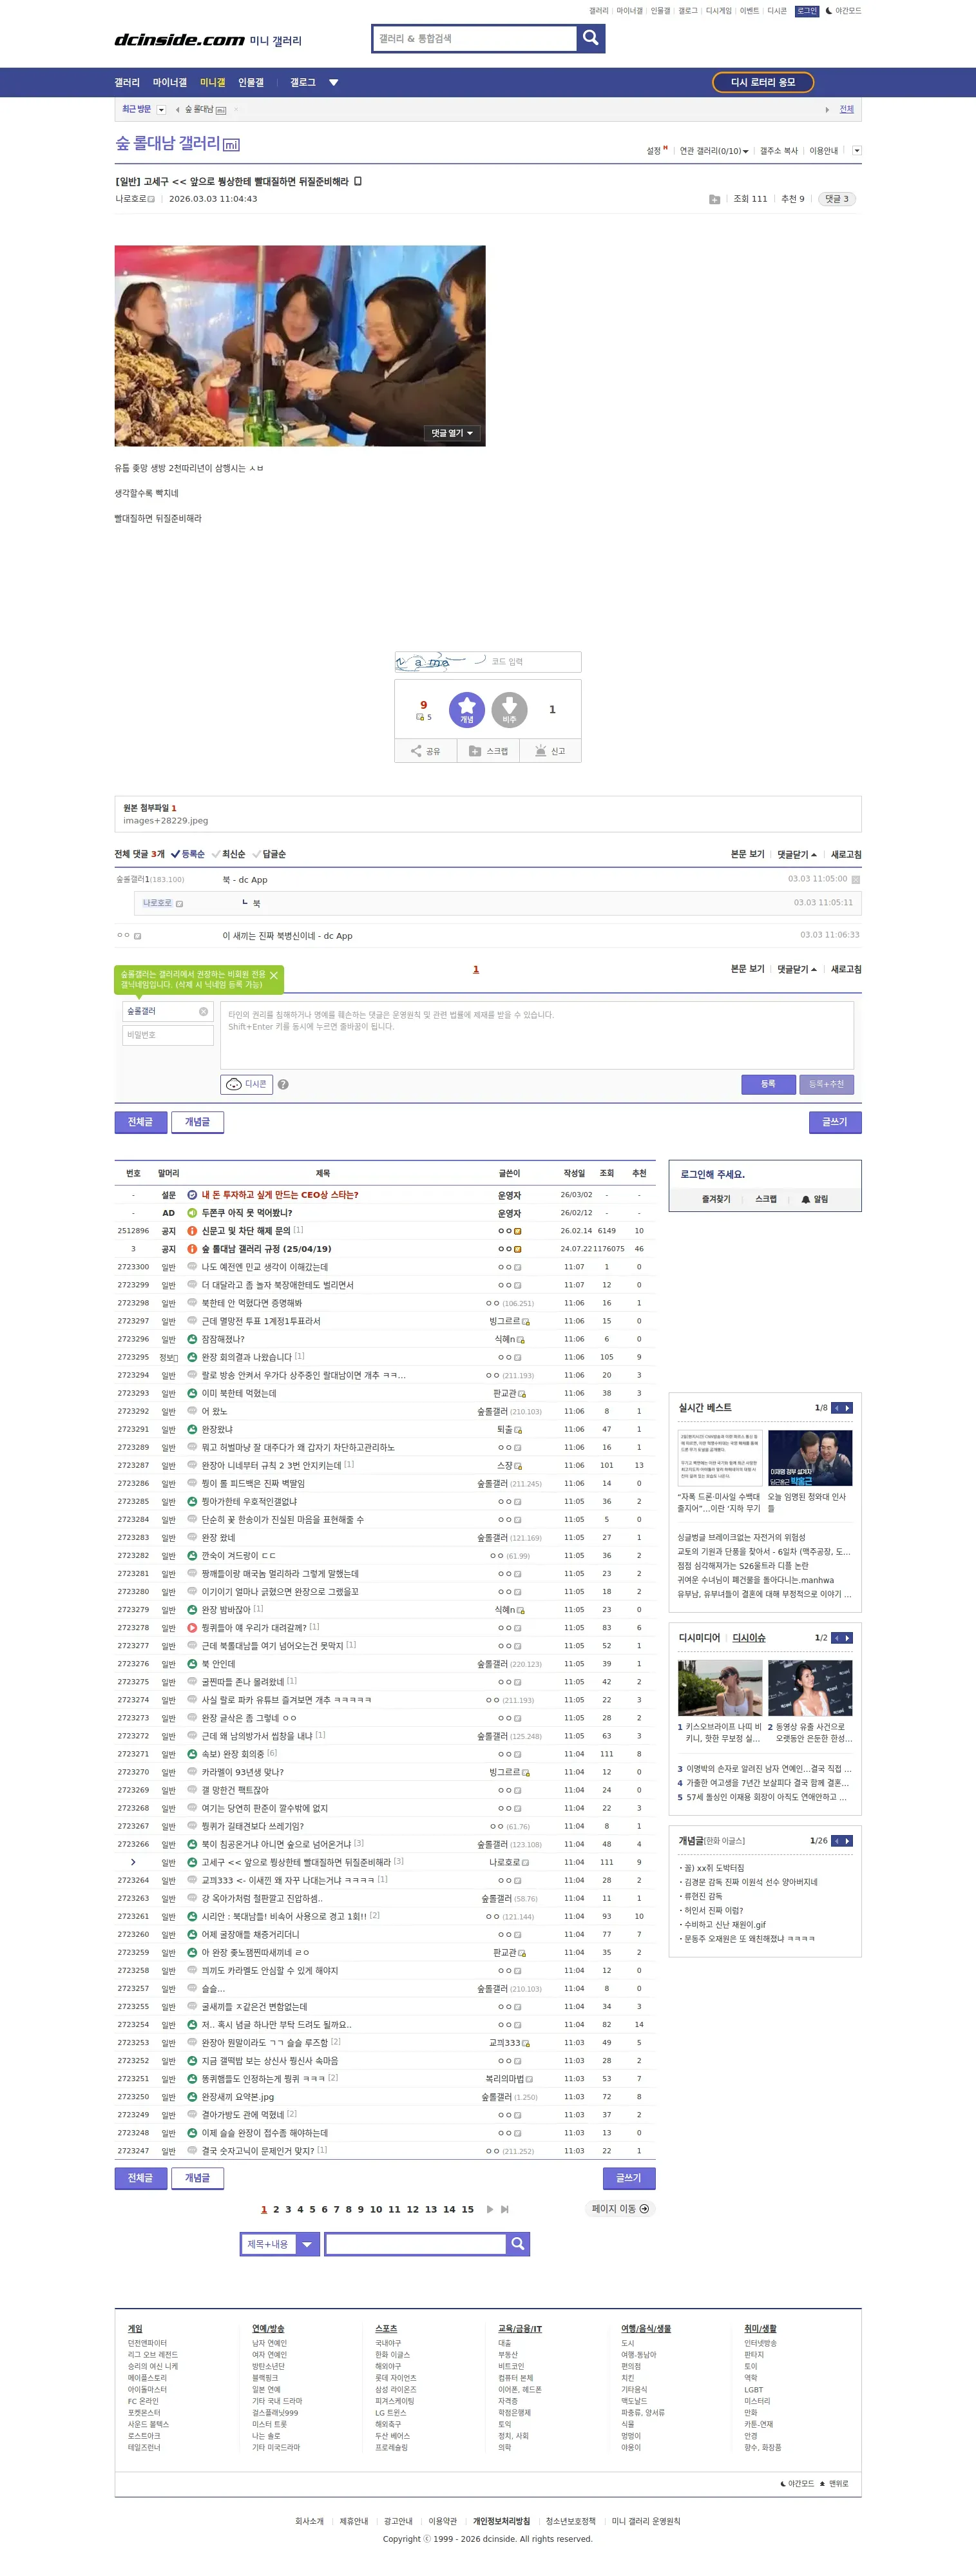
Task: Open the 디시콘 emoticon picker
Action: [246, 1084]
